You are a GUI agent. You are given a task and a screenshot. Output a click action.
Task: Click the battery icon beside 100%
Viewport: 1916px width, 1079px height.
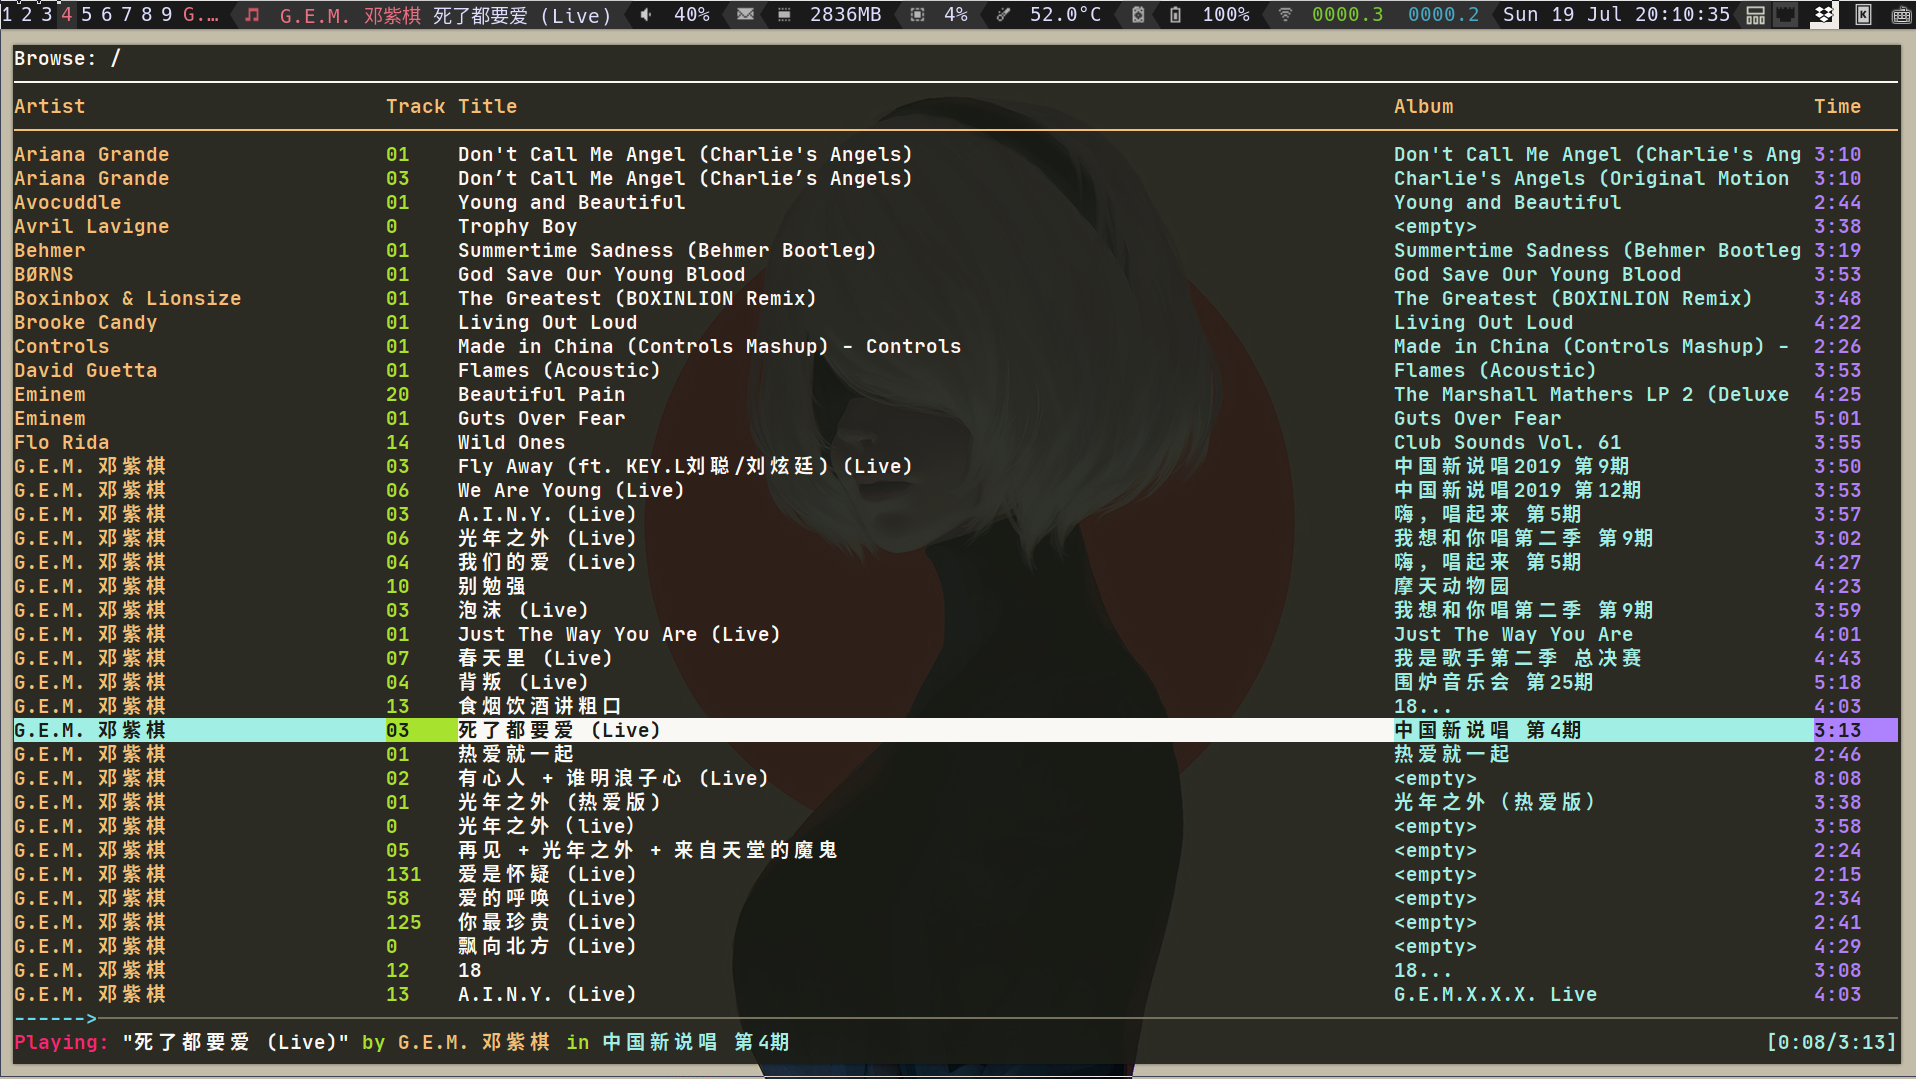coord(1175,15)
